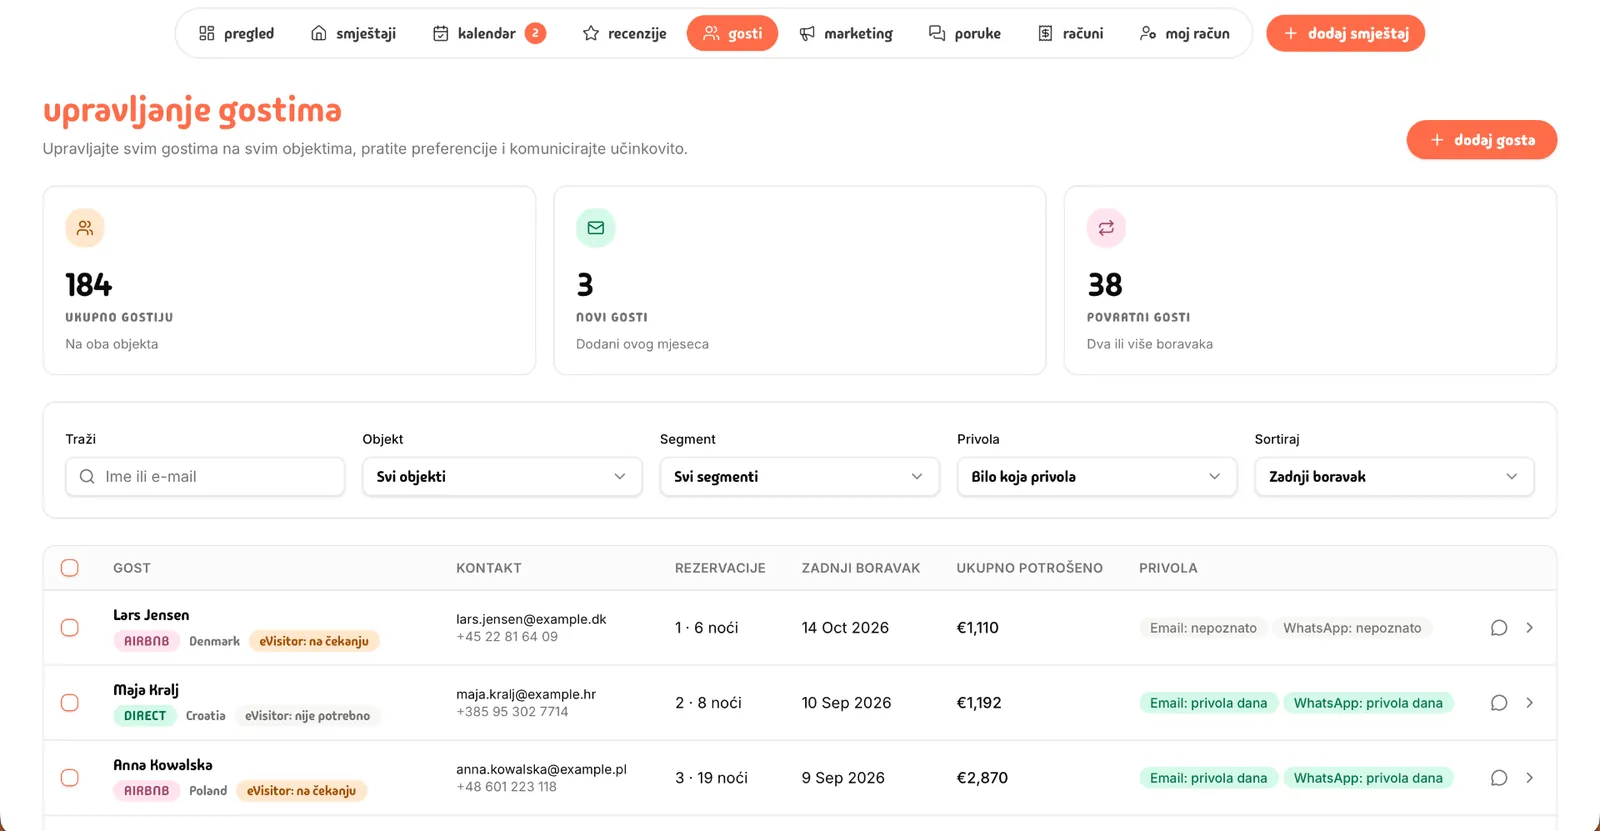
Task: Click 'Email: privola dana' tag for Maja Kralj
Action: click(x=1208, y=703)
